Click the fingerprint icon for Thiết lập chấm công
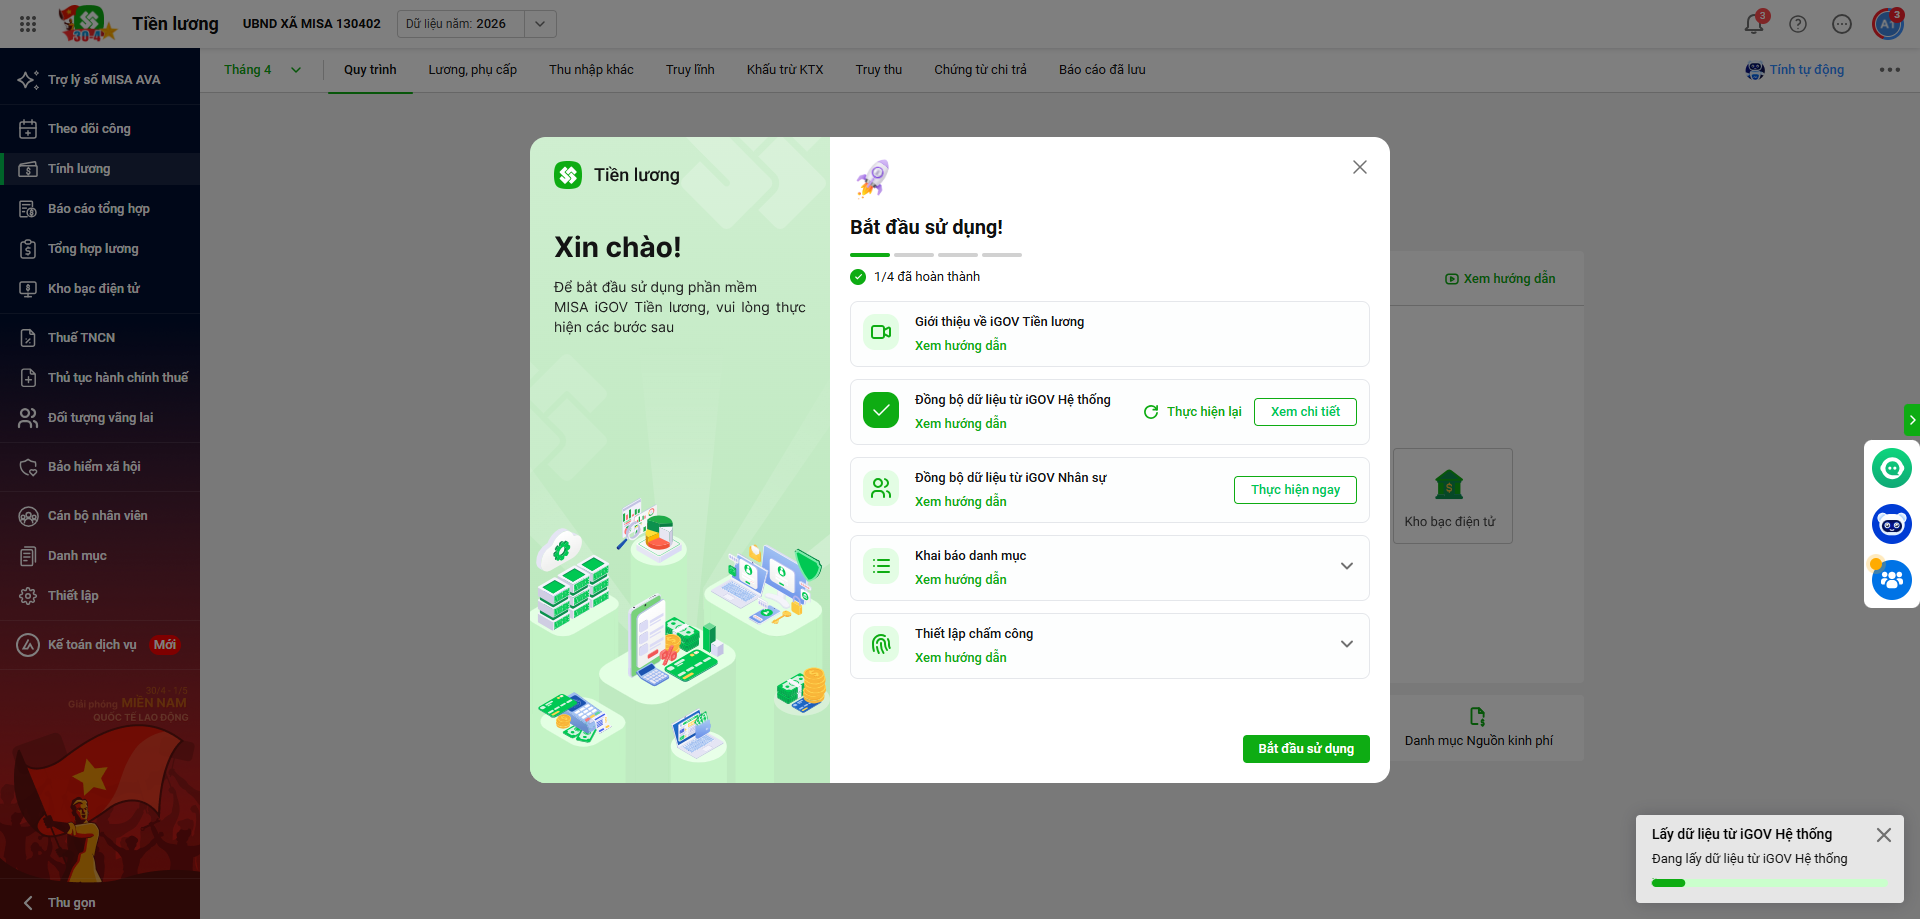 point(881,644)
